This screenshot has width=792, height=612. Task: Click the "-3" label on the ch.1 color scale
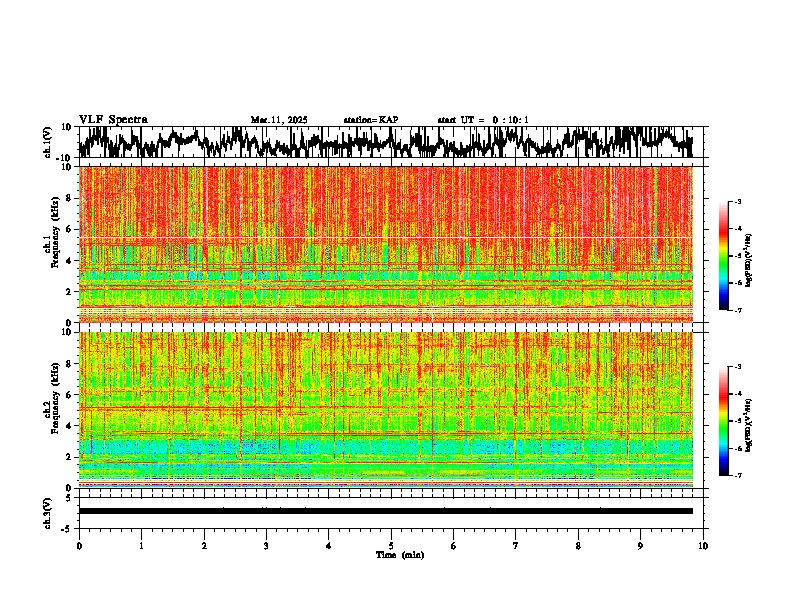737,202
